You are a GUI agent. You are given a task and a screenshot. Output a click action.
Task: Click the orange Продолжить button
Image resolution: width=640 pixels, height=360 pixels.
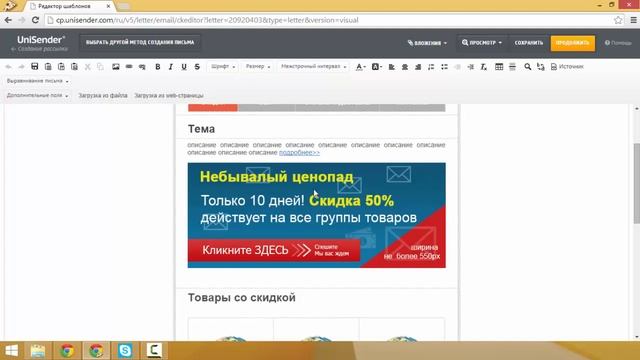click(573, 43)
